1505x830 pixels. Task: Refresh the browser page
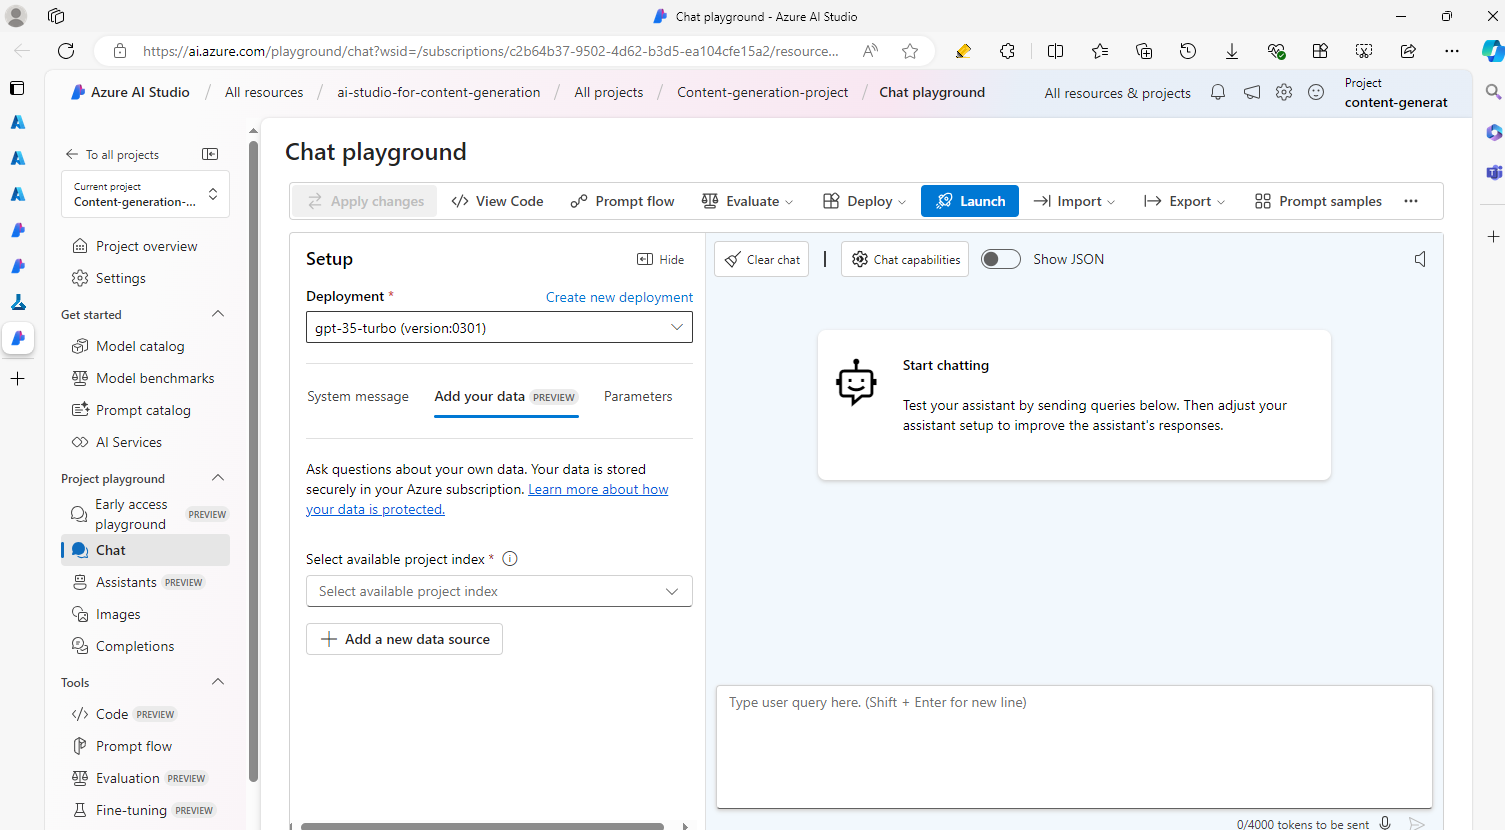[66, 51]
